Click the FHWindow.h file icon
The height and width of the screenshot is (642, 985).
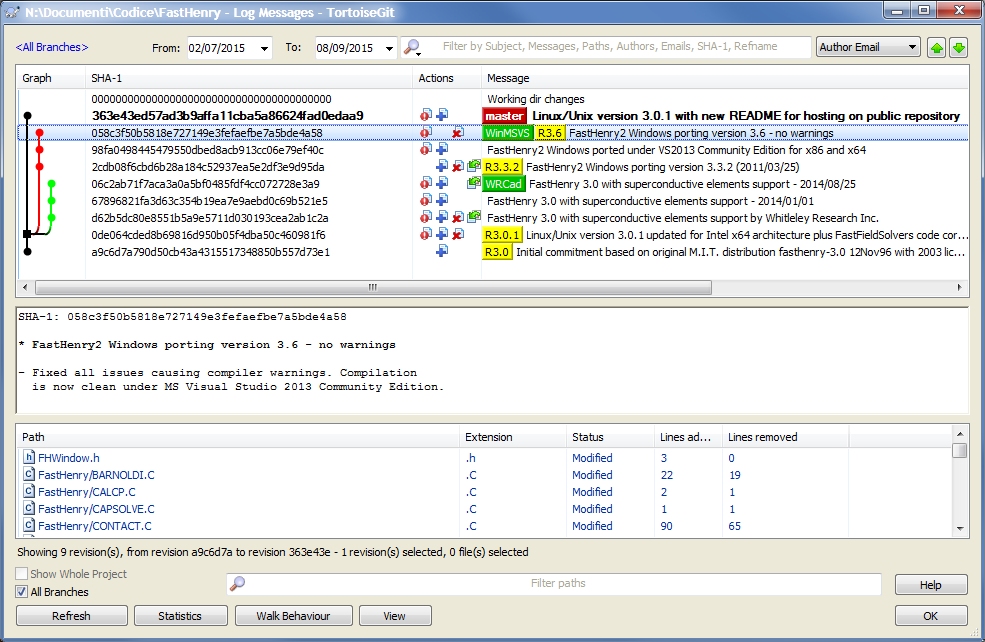click(29, 458)
